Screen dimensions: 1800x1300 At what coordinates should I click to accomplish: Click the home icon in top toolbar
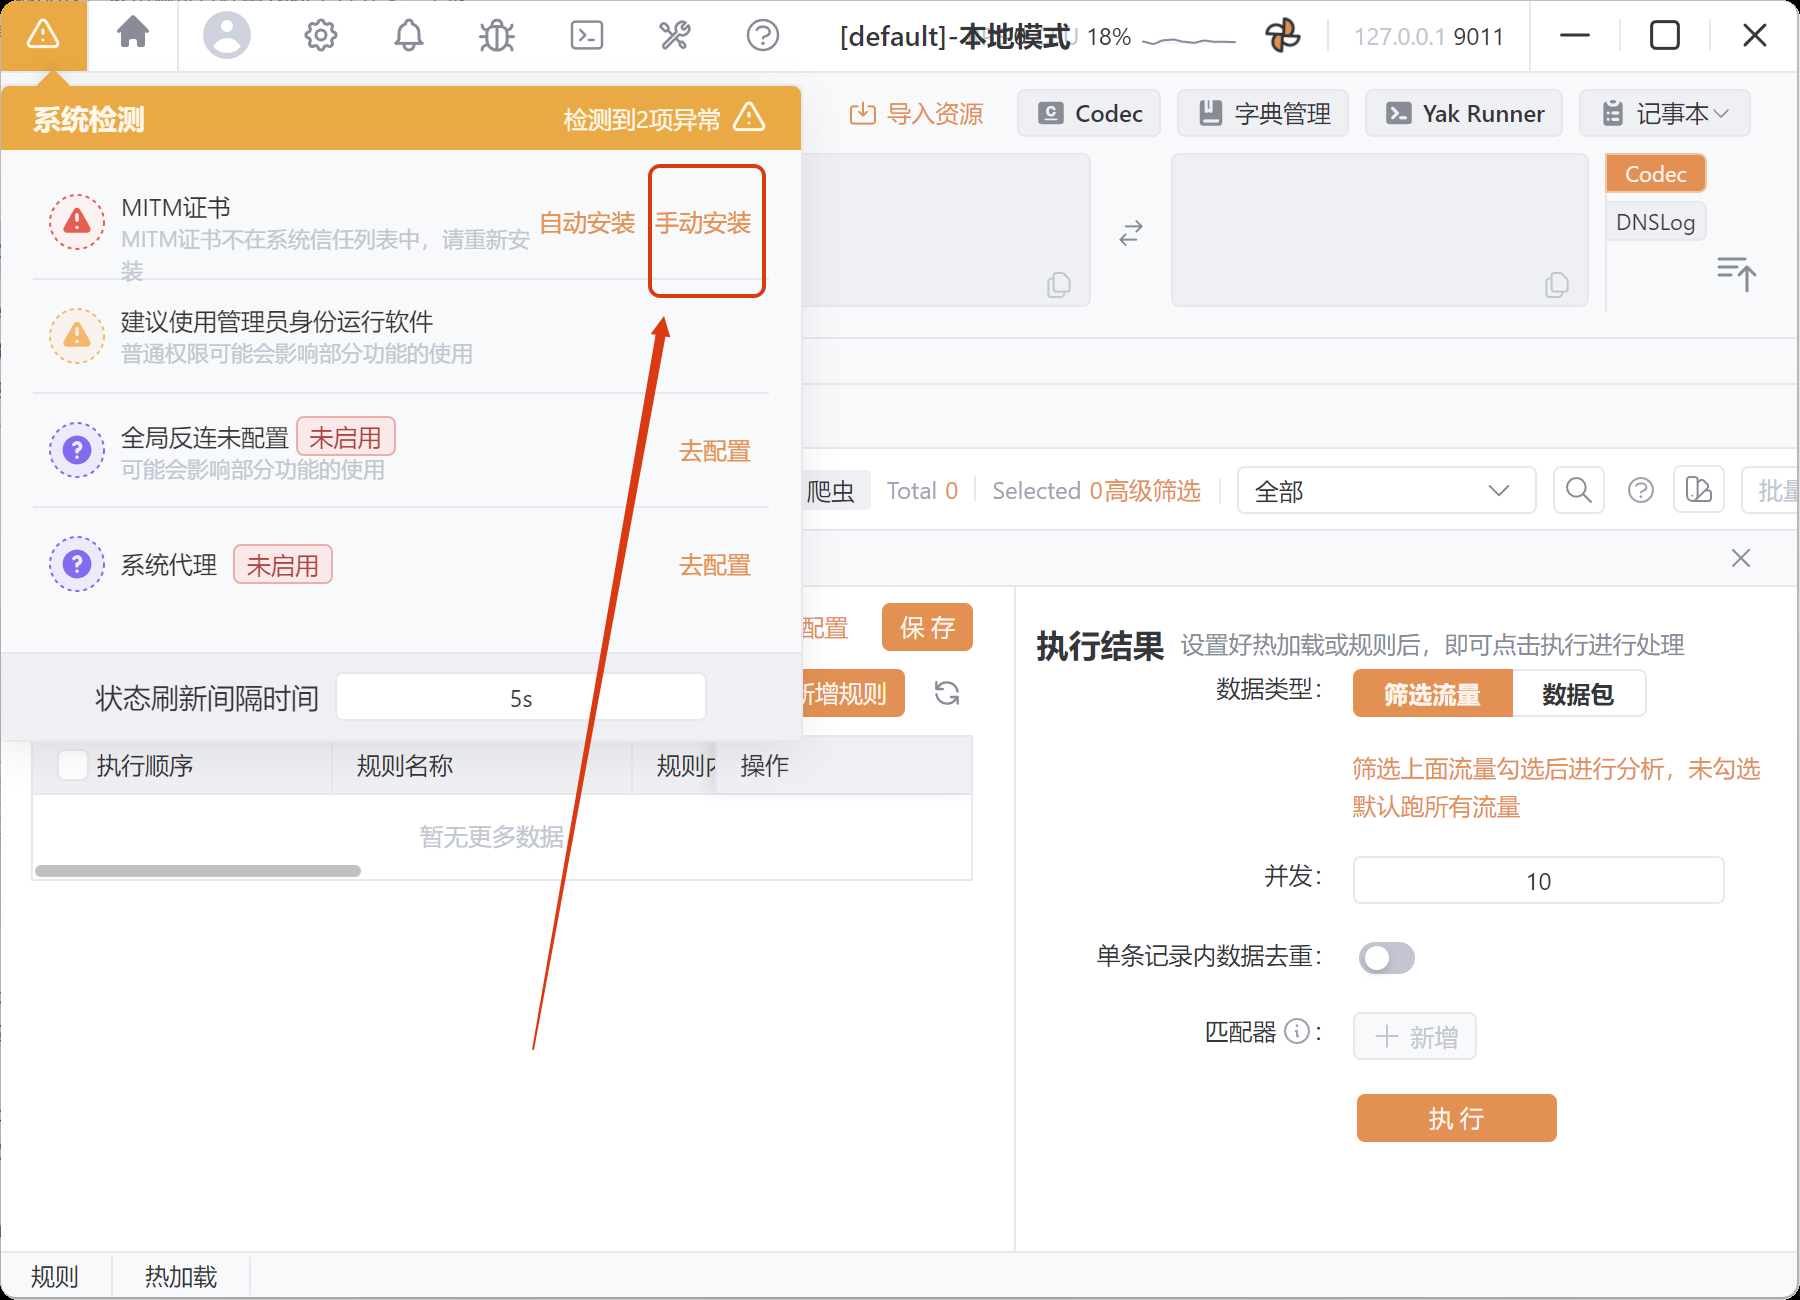[x=132, y=35]
